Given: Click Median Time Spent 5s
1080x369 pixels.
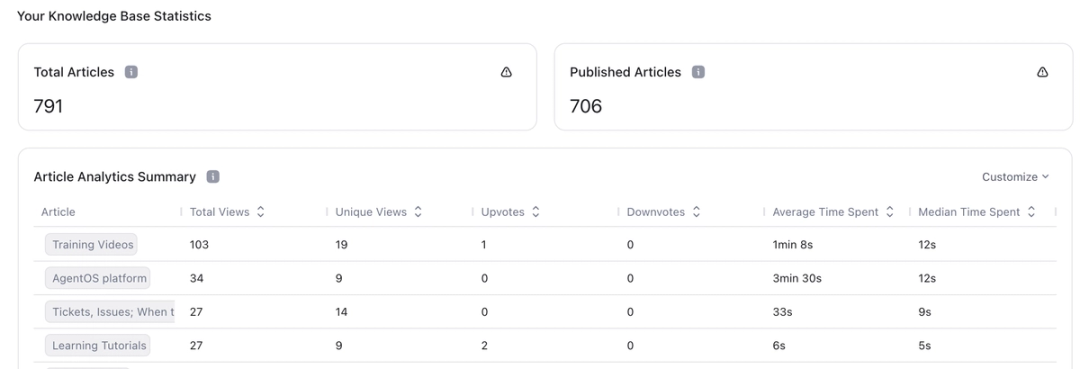Looking at the screenshot, I should (x=924, y=346).
